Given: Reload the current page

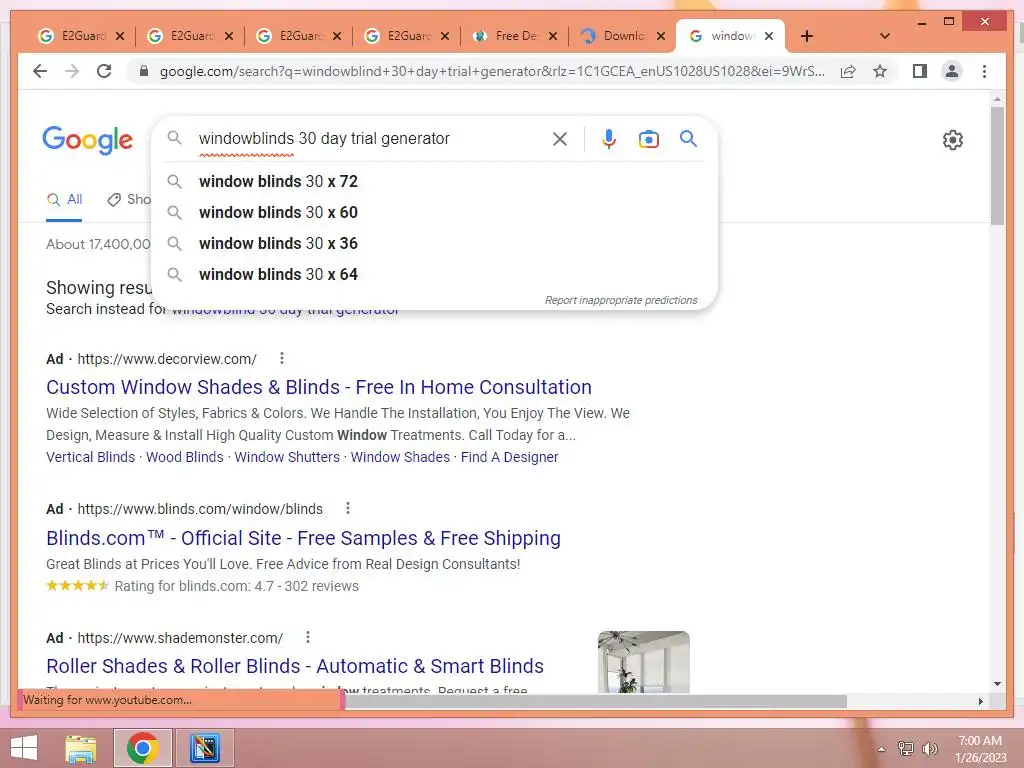Looking at the screenshot, I should click(x=104, y=71).
